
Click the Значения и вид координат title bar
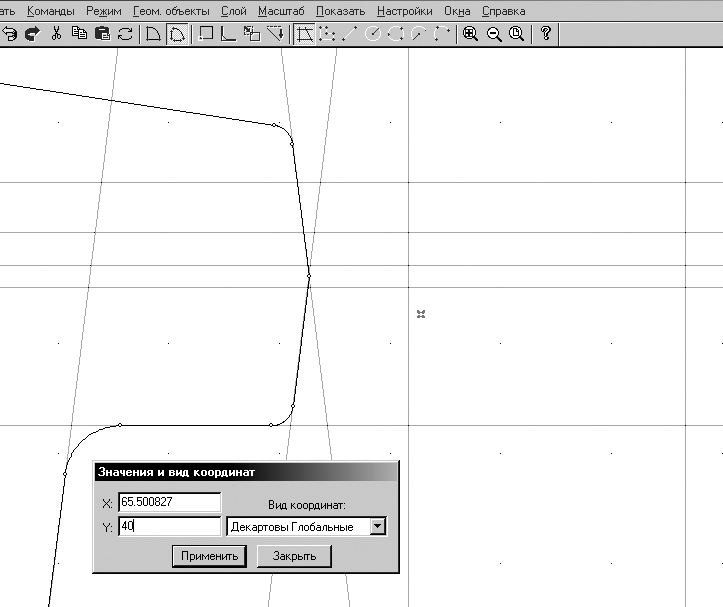pyautogui.click(x=246, y=472)
